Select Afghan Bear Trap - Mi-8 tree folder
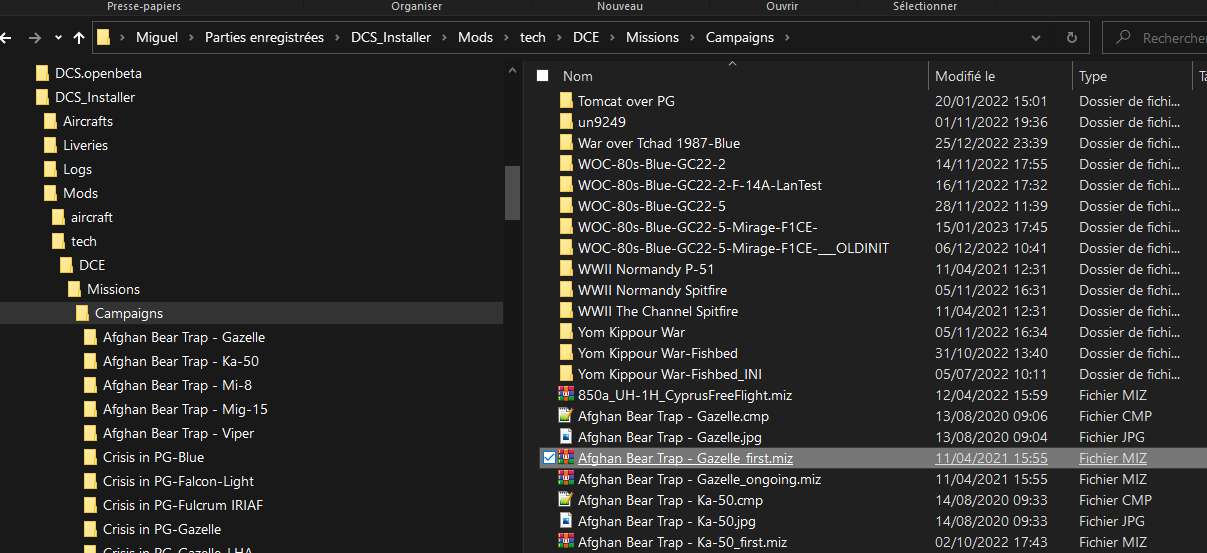Viewport: 1207px width, 553px height. (x=175, y=385)
